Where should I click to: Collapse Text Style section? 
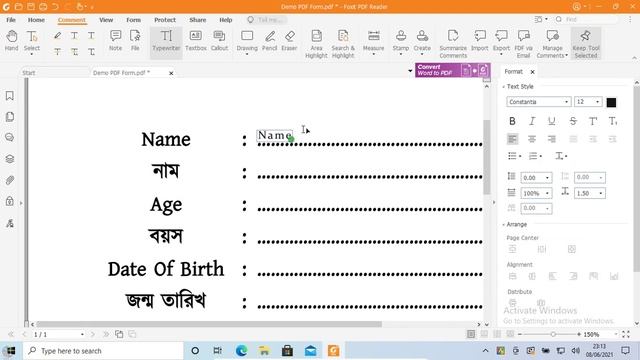click(x=504, y=87)
